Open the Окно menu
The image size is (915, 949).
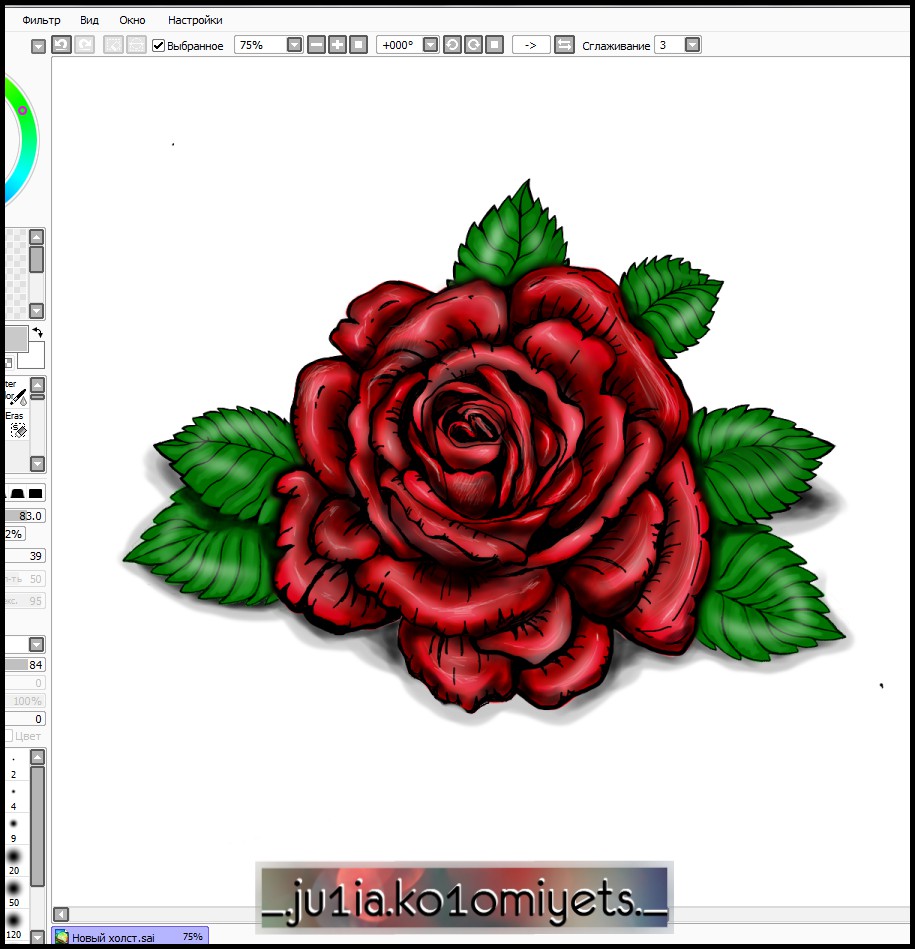pos(132,20)
